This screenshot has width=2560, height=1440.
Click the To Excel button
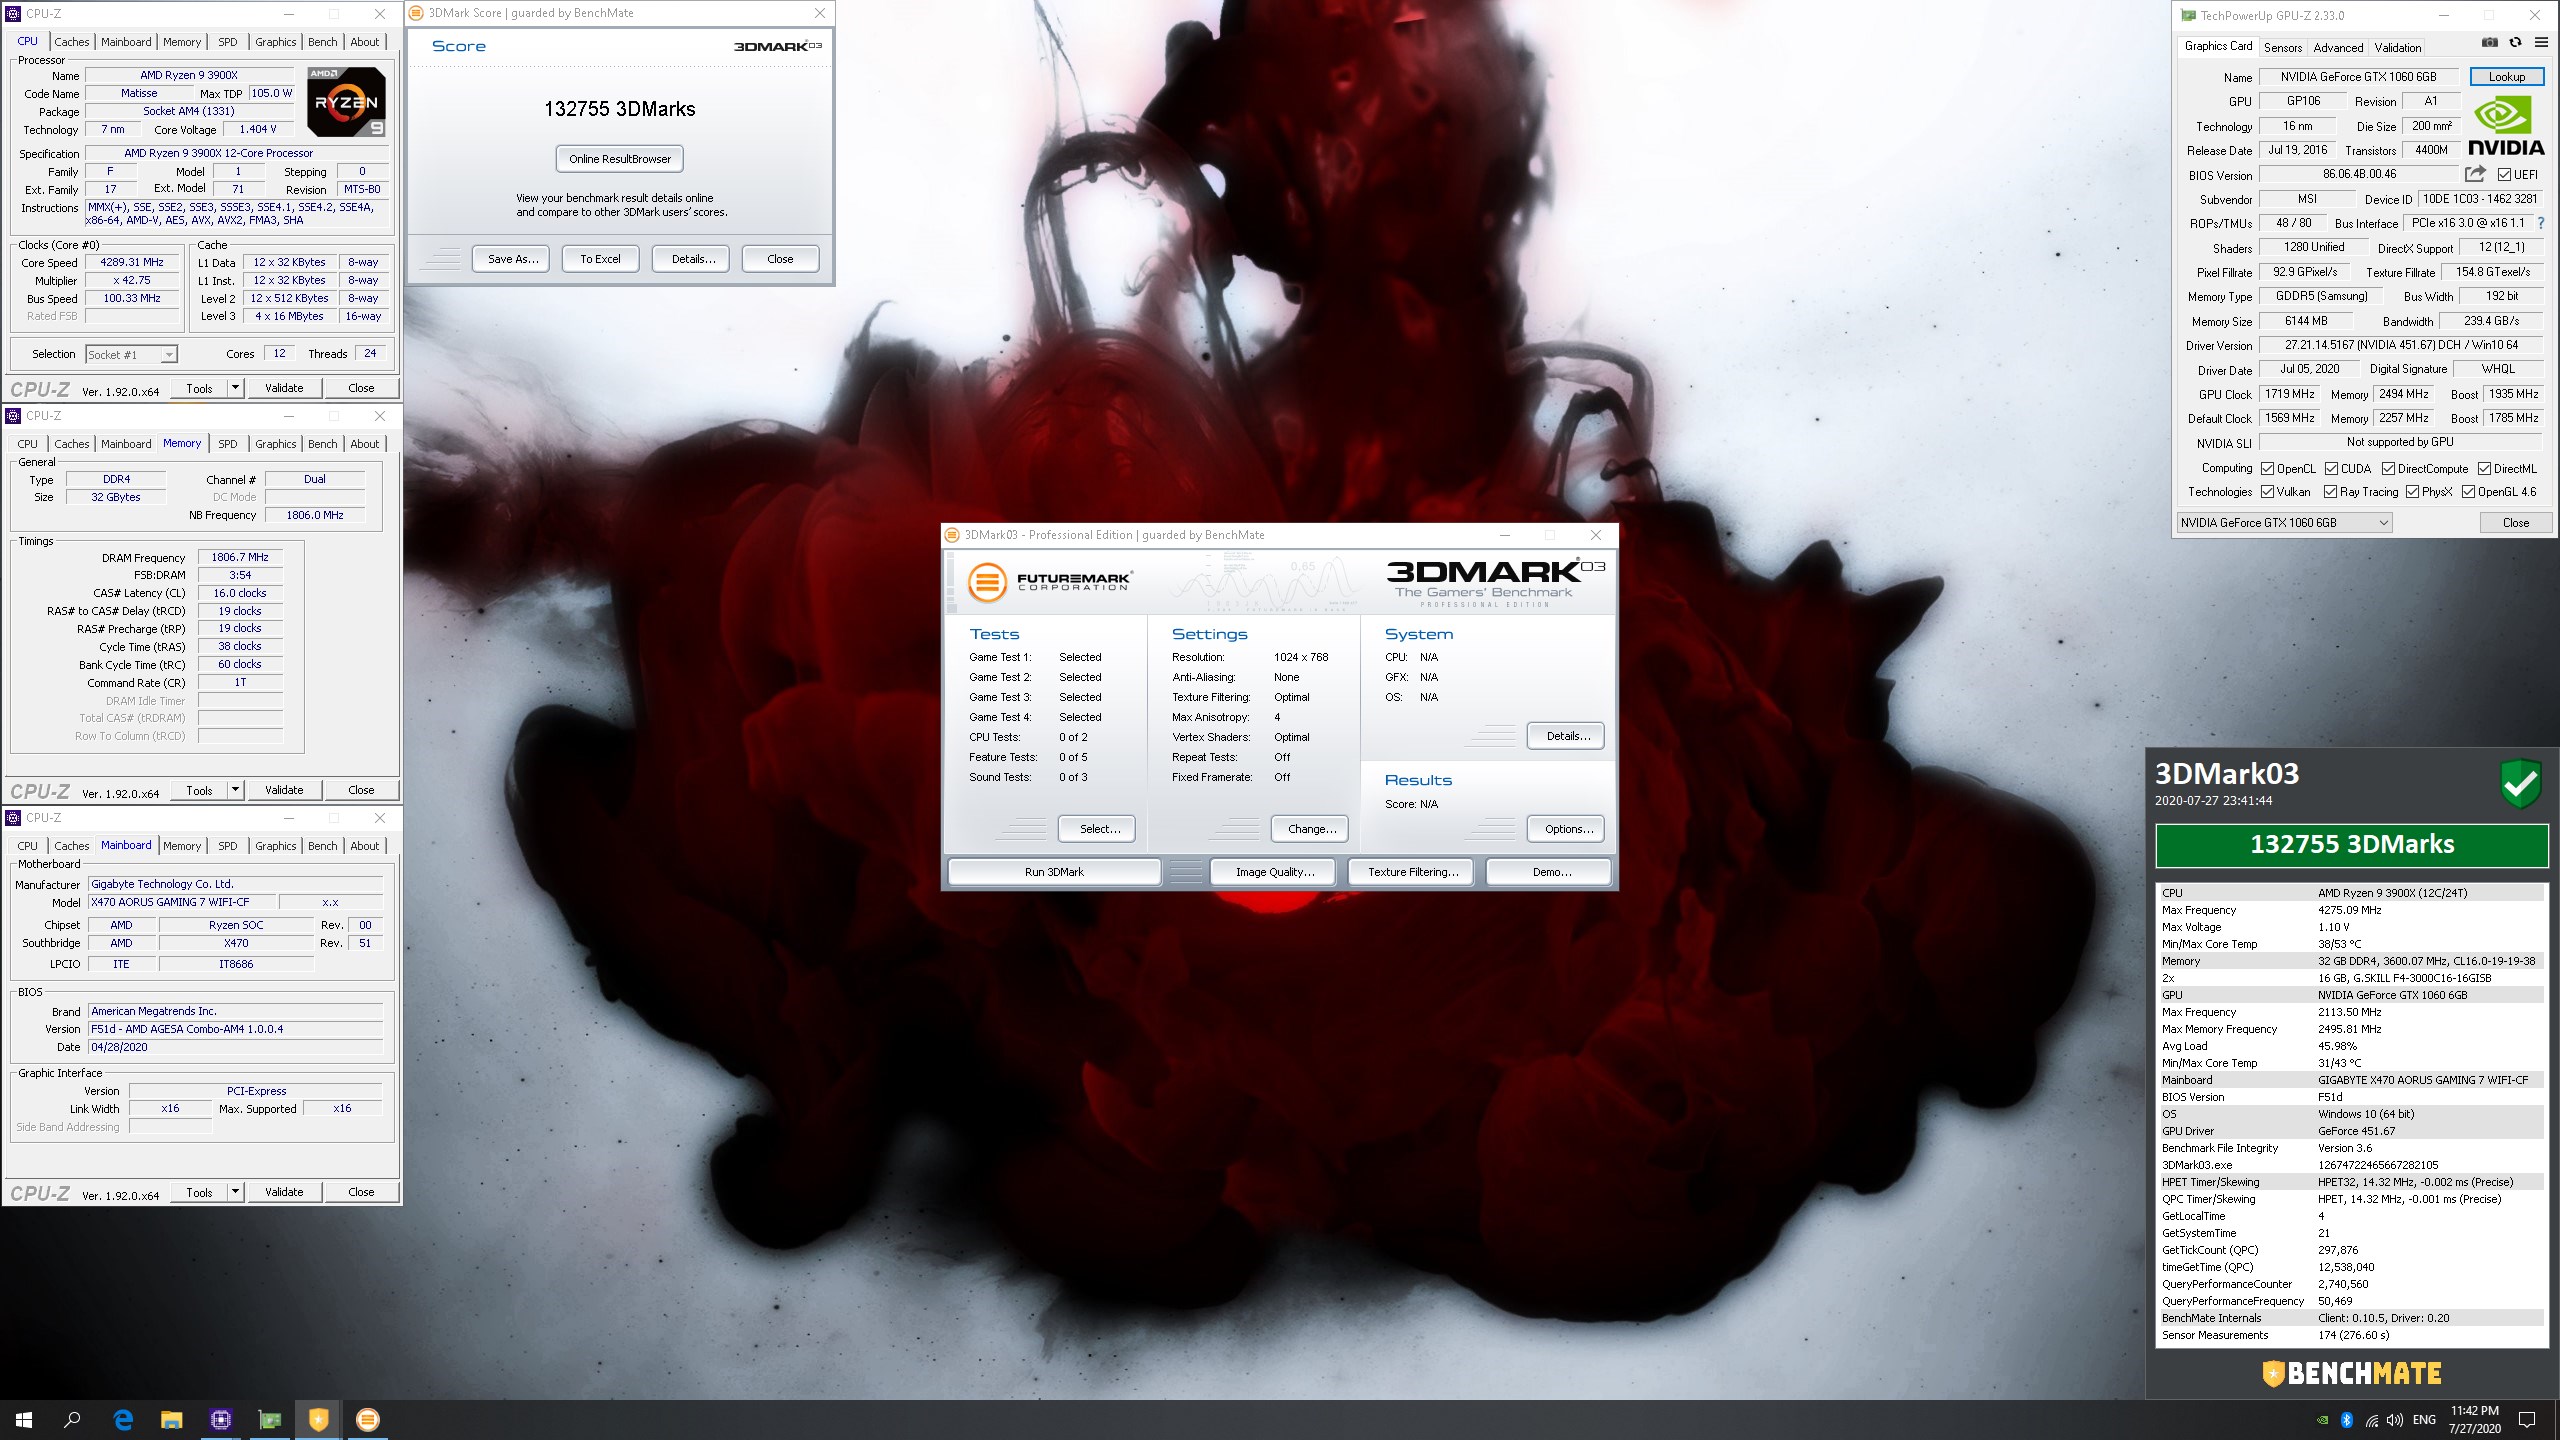click(x=600, y=259)
